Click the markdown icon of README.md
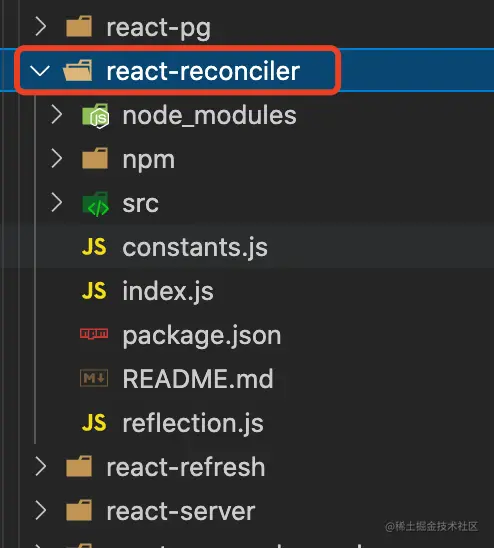This screenshot has width=494, height=548. point(94,378)
